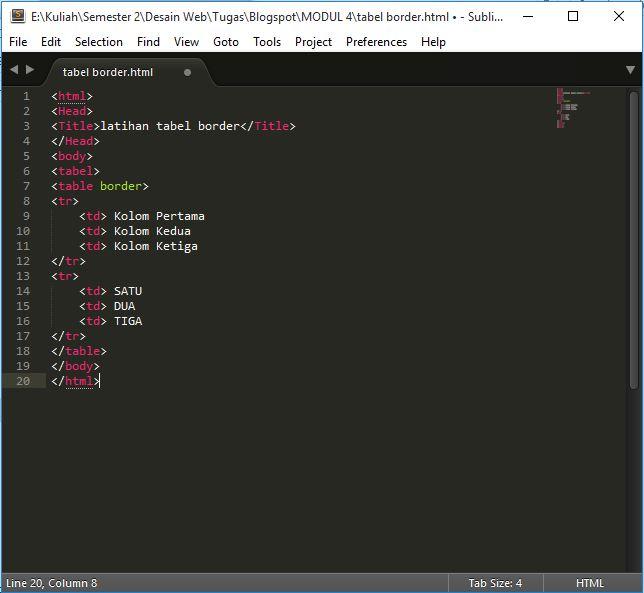Open the tab list dropdown arrow
The height and width of the screenshot is (593, 644).
630,70
